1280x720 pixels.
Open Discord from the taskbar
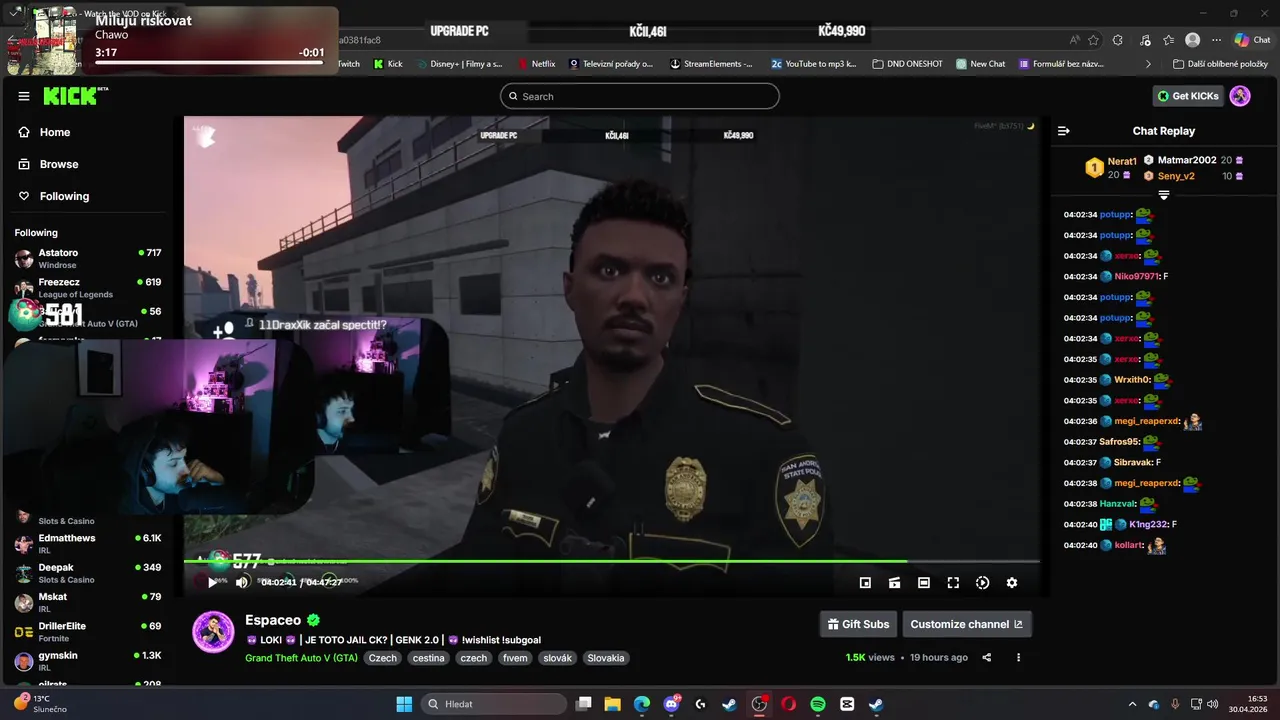click(x=671, y=704)
